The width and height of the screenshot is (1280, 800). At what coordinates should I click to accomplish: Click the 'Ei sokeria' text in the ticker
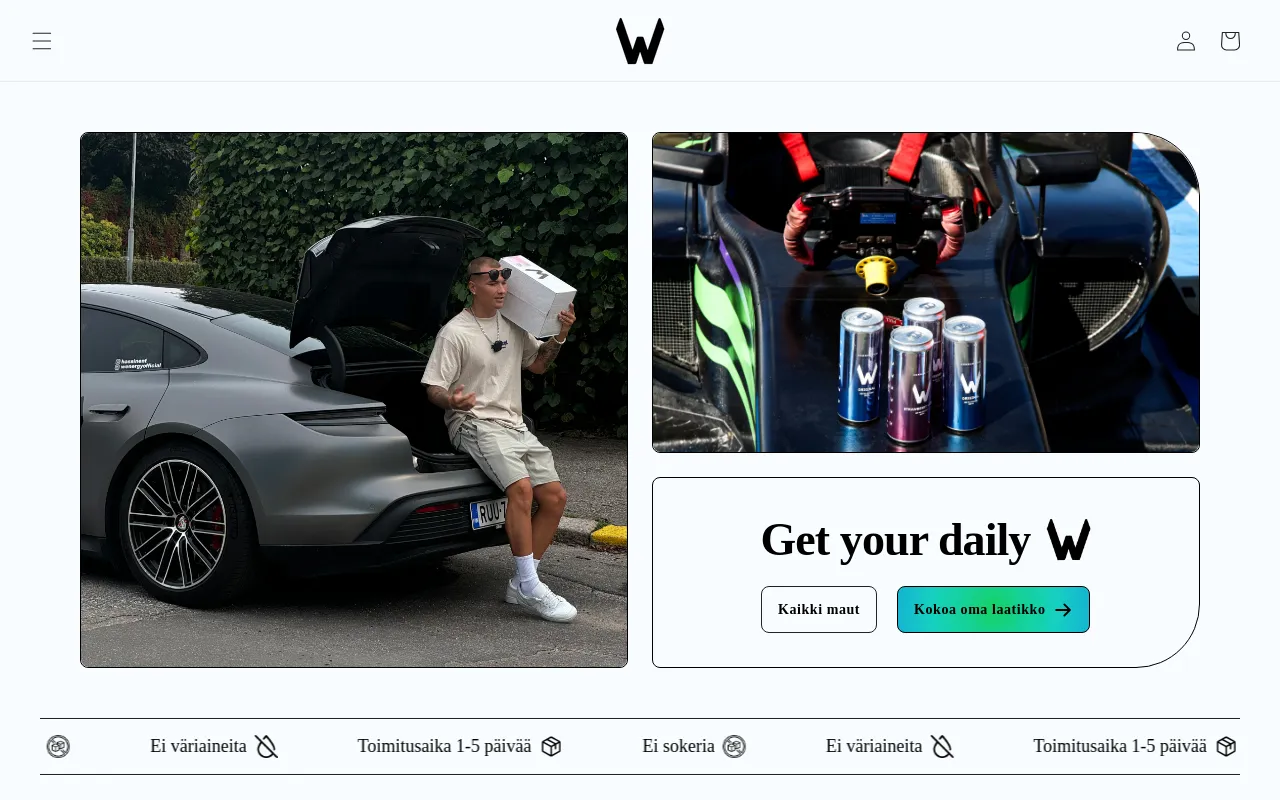tap(678, 746)
